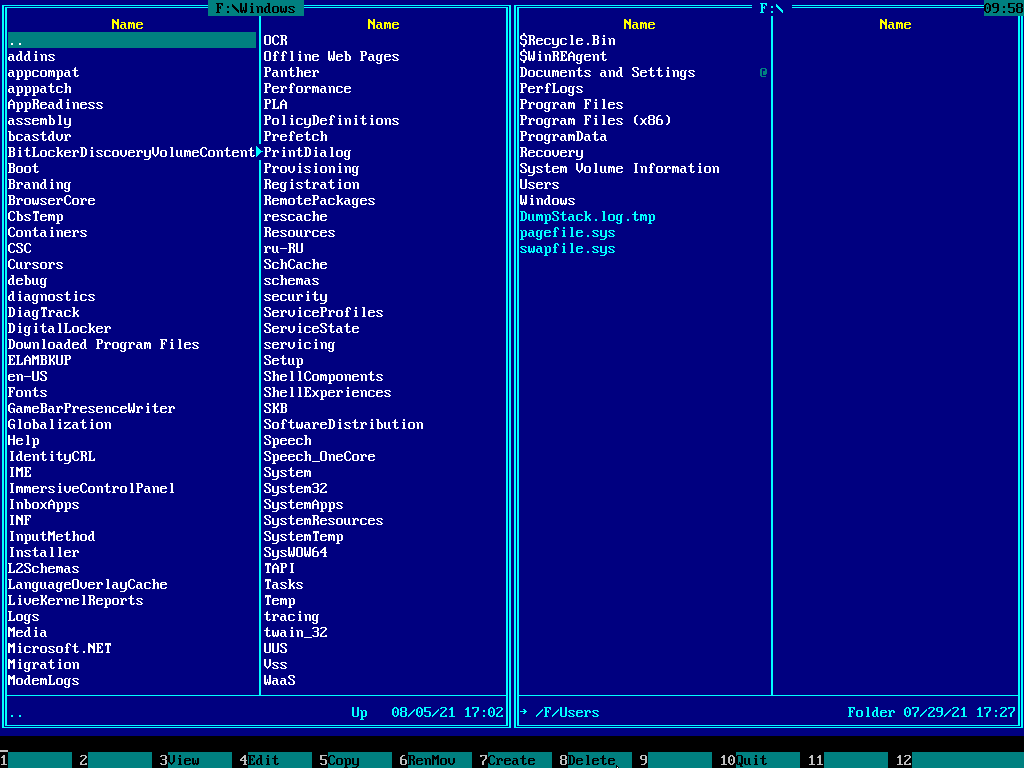Viewport: 1024px width, 768px height.
Task: Select Downloaded Program Files folder
Action: (103, 345)
